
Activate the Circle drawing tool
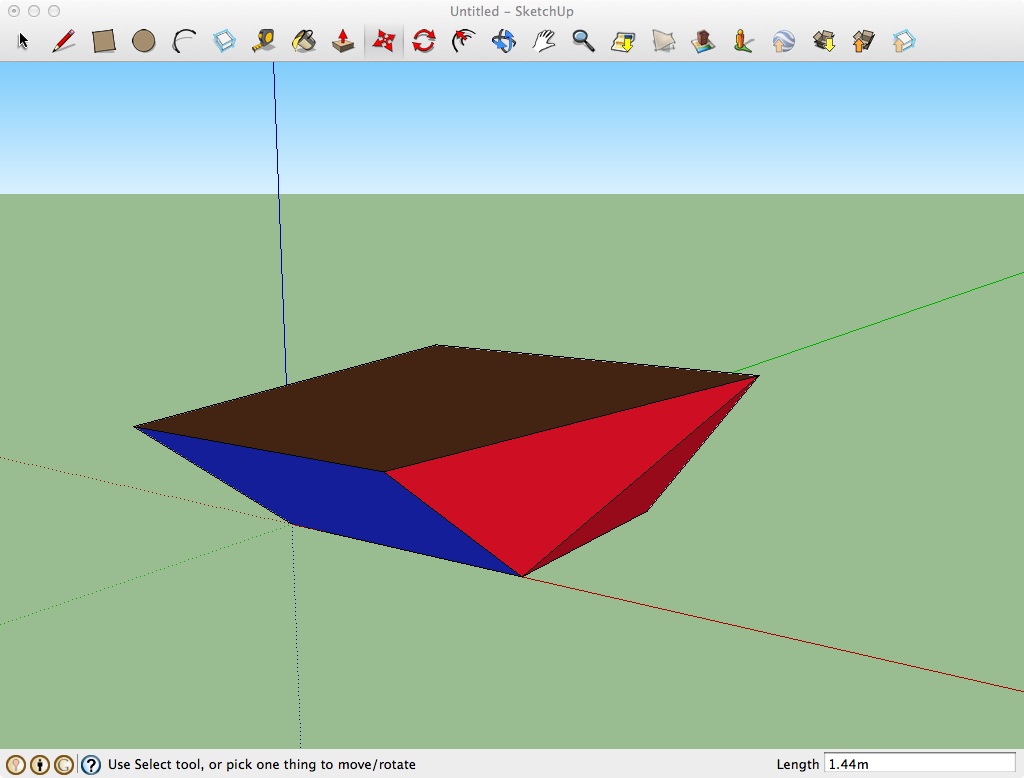click(x=144, y=41)
